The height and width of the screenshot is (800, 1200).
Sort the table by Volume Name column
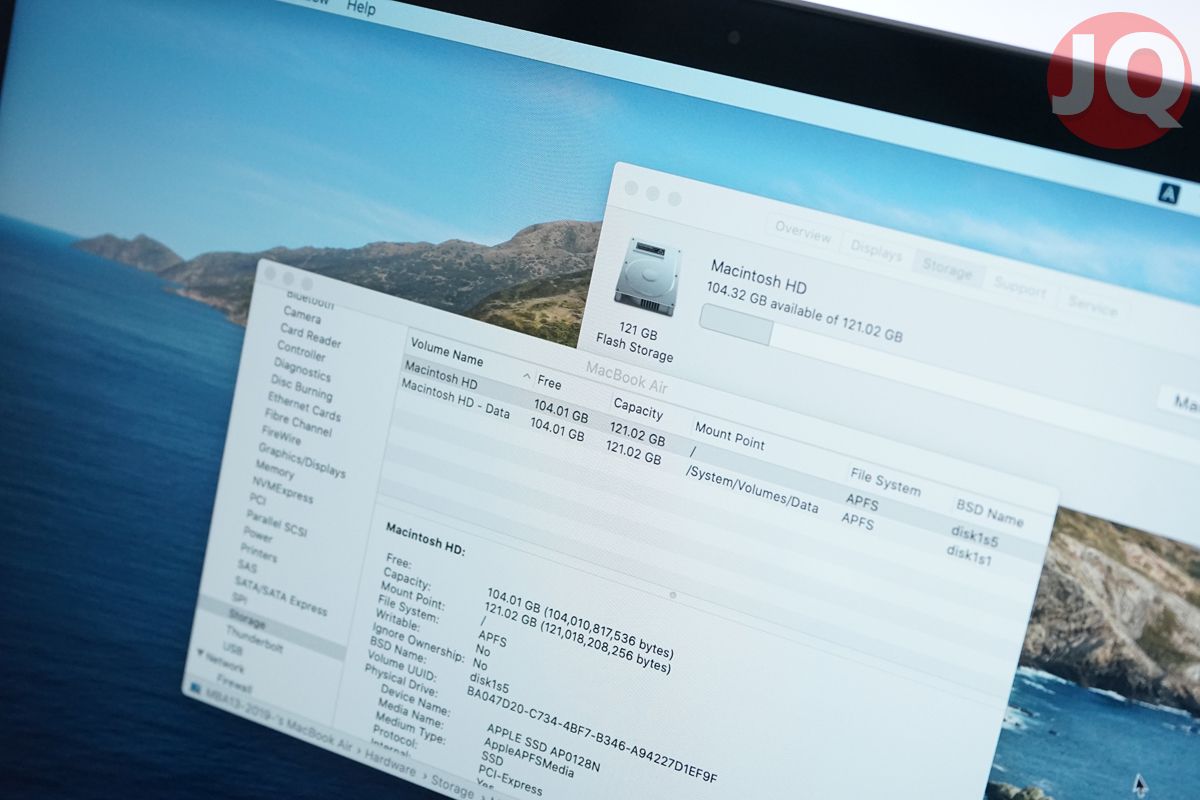(x=446, y=353)
